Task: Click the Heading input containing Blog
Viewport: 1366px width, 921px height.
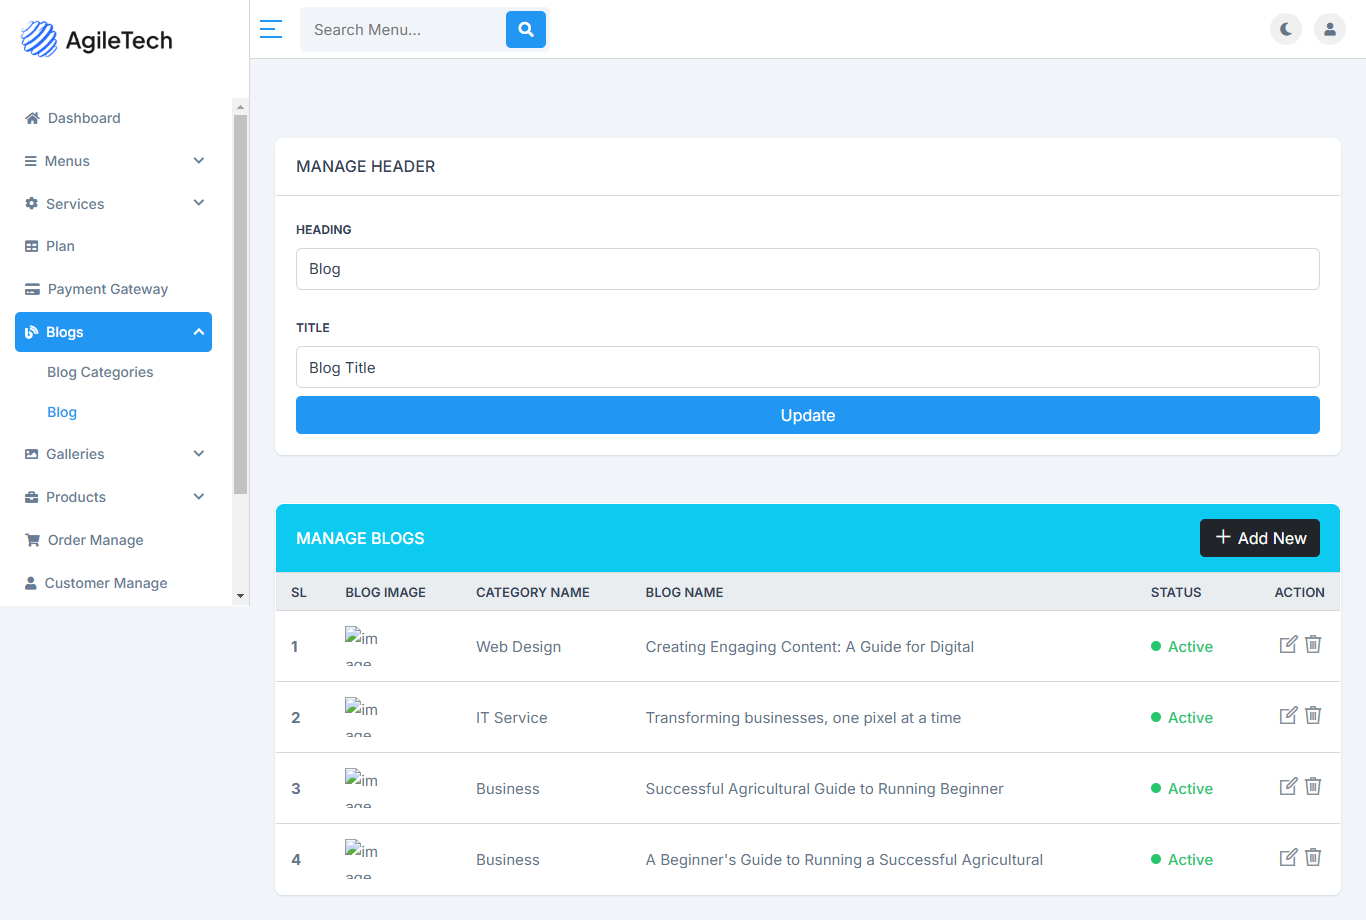Action: click(x=808, y=269)
